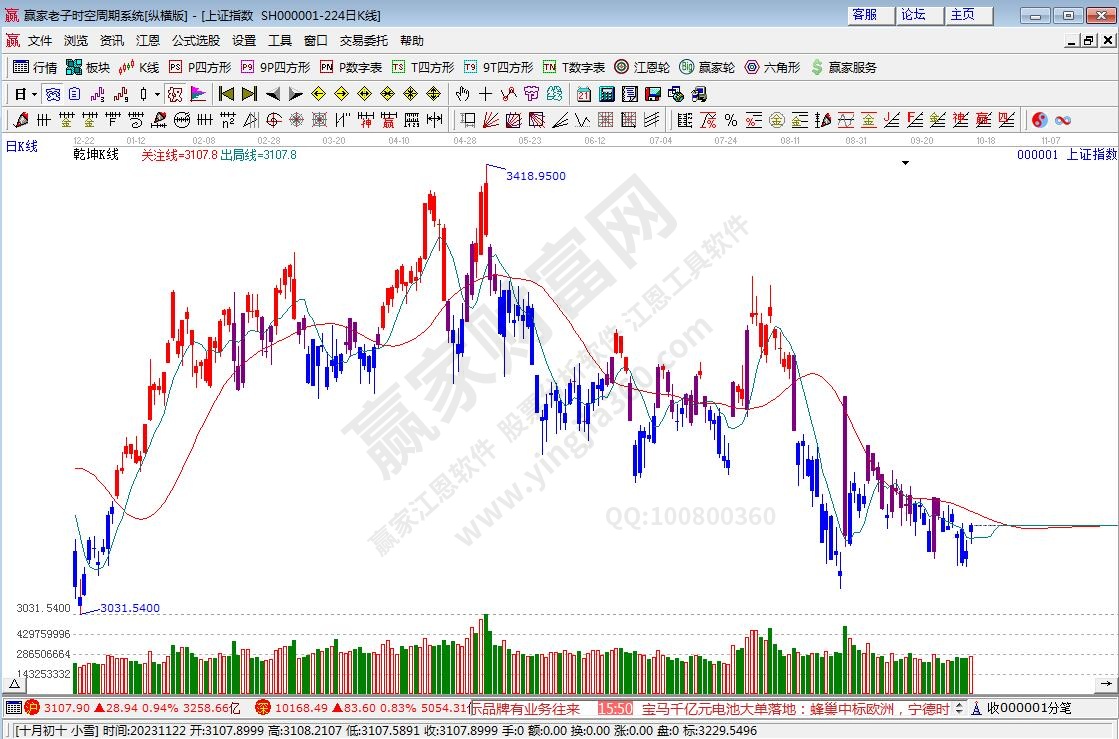This screenshot has height=739, width=1119.
Task: Select the crosshair cursor tool
Action: click(x=485, y=94)
